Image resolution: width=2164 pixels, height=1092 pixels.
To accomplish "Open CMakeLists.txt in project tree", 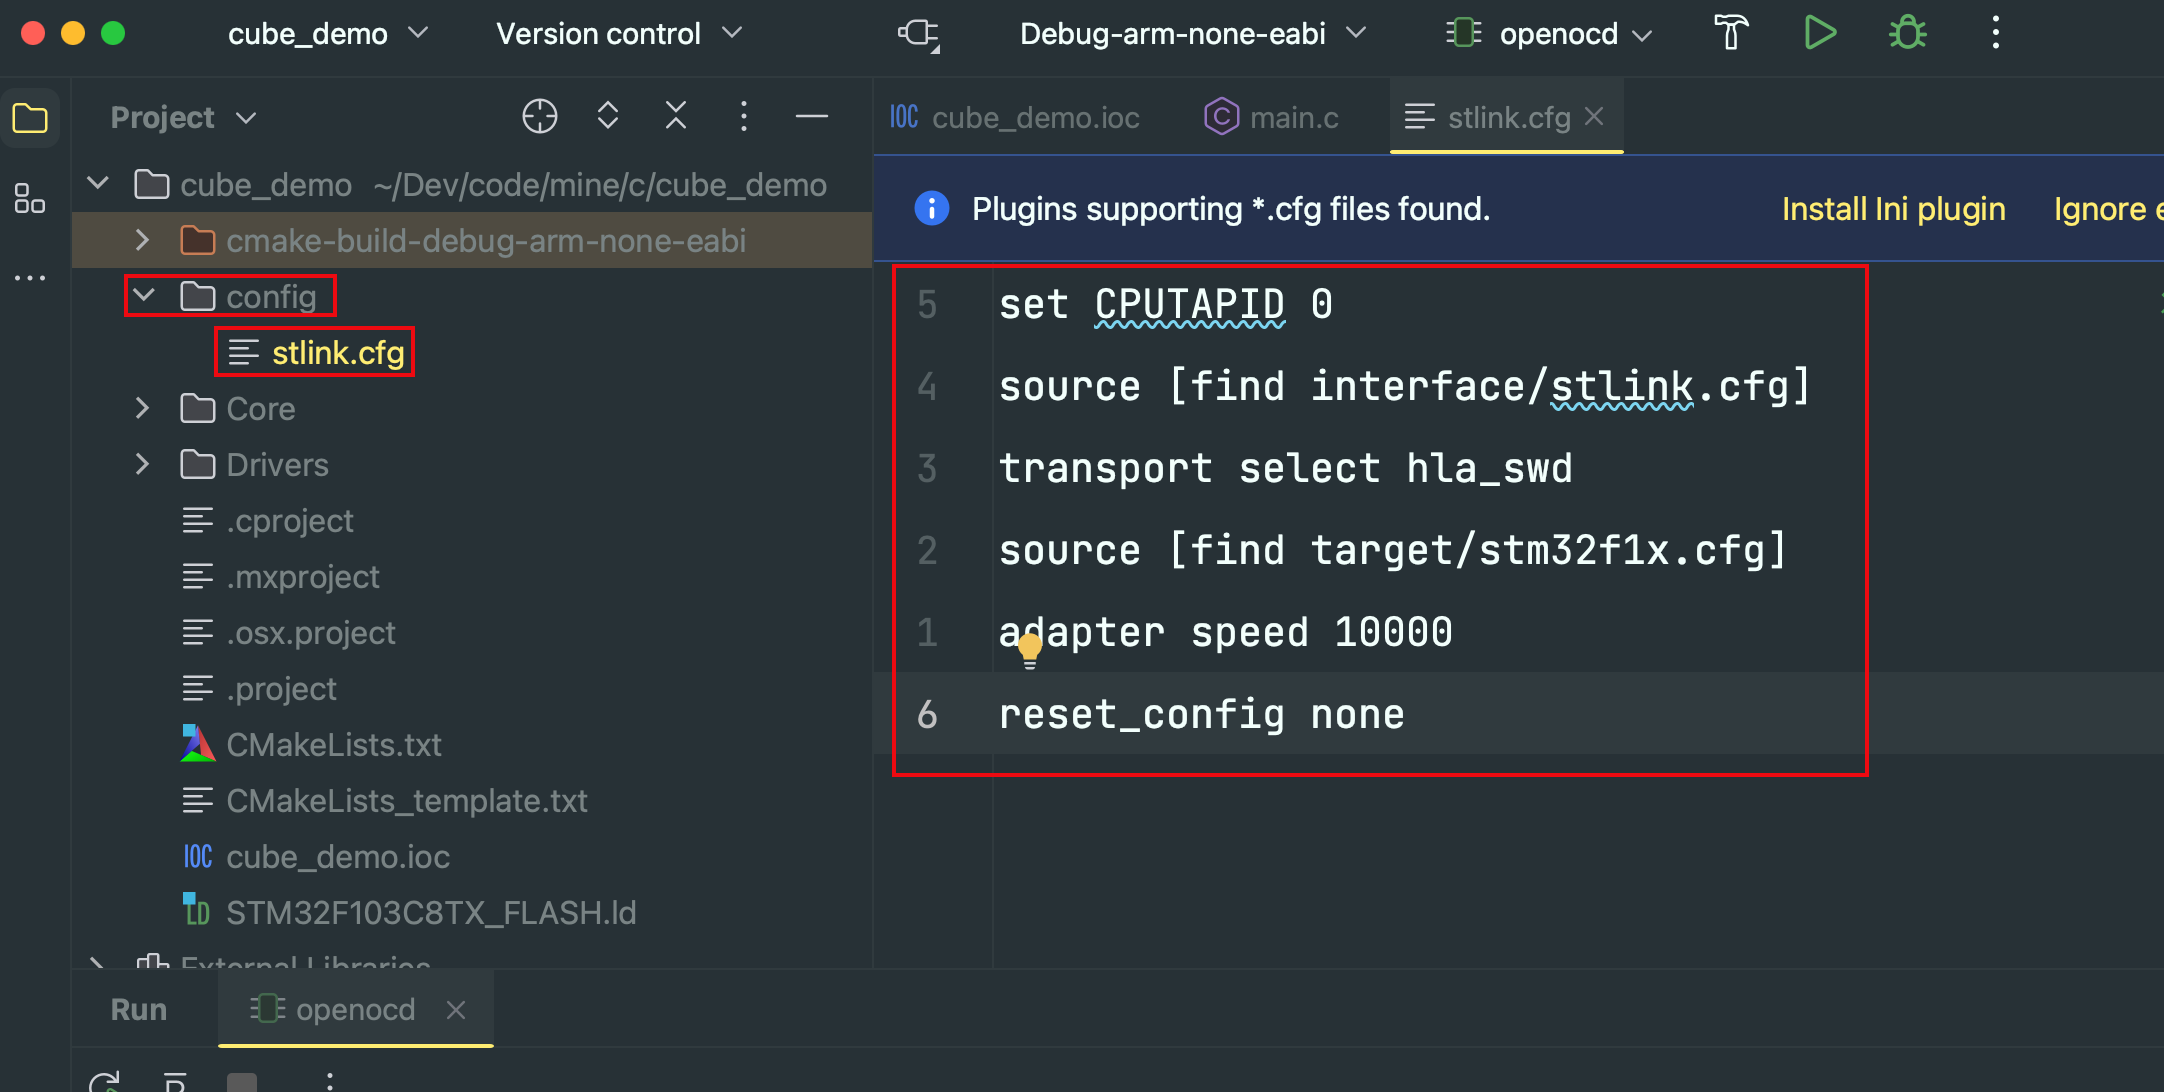I will coord(333,745).
